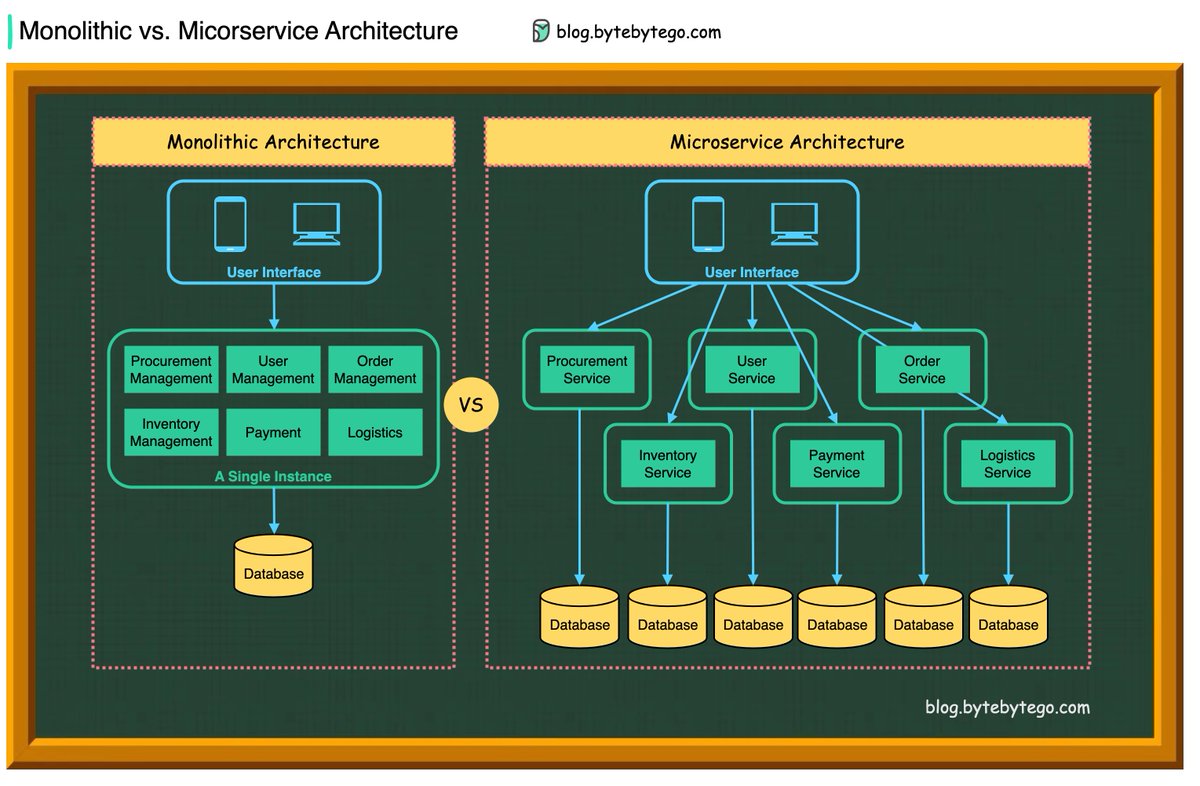
Task: Enable the Inventory Management module
Action: tap(170, 432)
